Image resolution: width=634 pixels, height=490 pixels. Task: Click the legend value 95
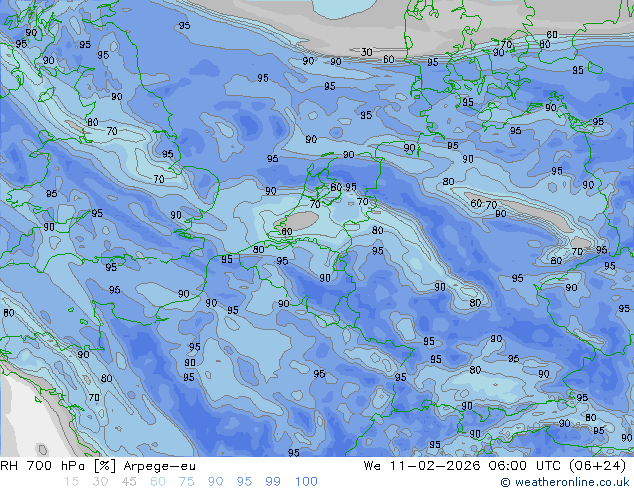[x=244, y=482]
